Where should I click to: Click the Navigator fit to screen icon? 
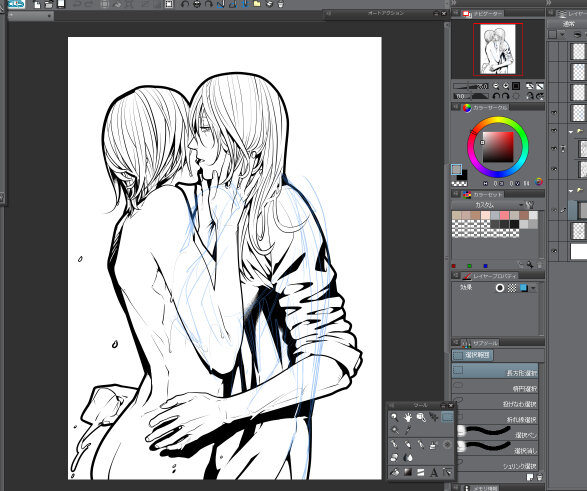[516, 86]
